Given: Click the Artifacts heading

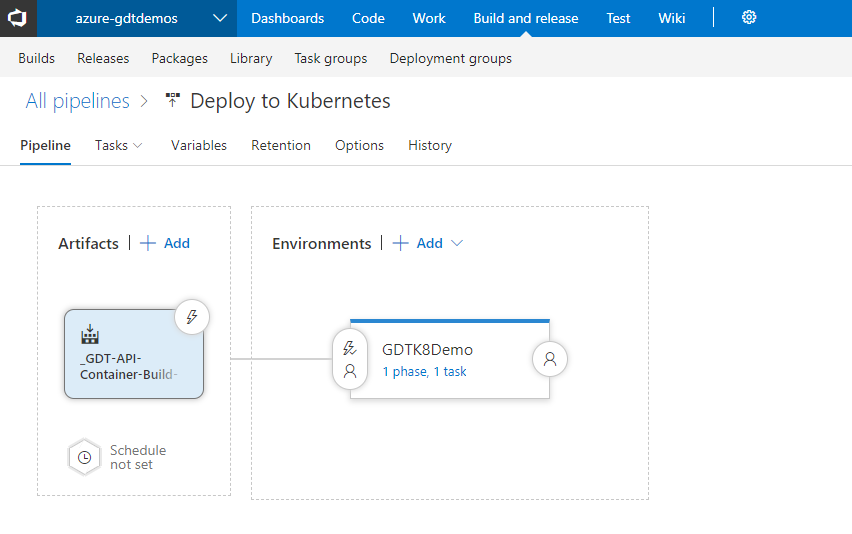Looking at the screenshot, I should [89, 243].
